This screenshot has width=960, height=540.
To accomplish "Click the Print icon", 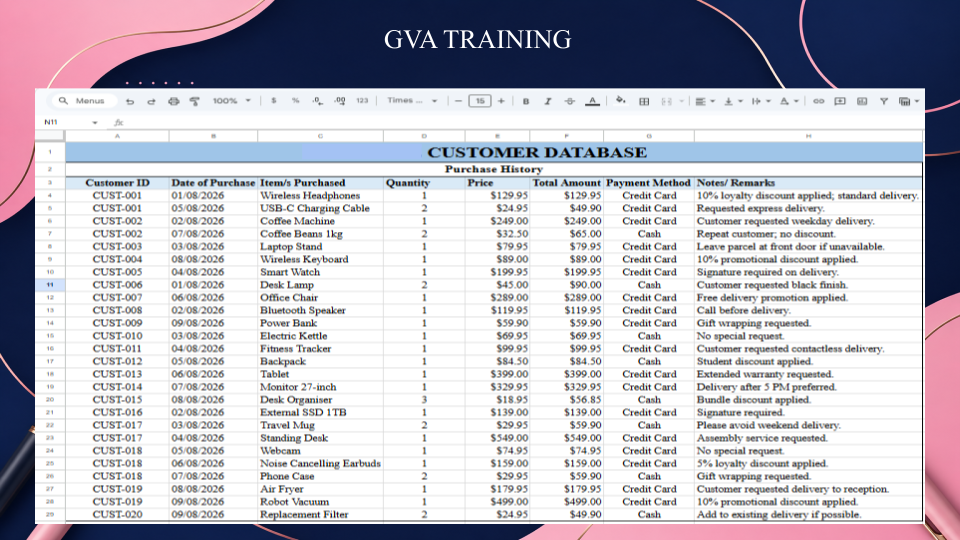I will [x=173, y=101].
